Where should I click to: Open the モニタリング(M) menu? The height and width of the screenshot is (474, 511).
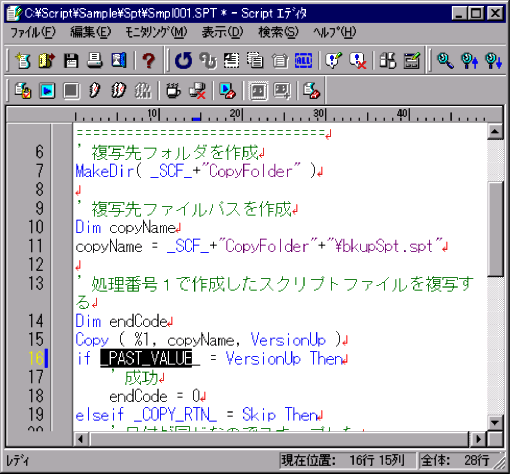point(156,33)
